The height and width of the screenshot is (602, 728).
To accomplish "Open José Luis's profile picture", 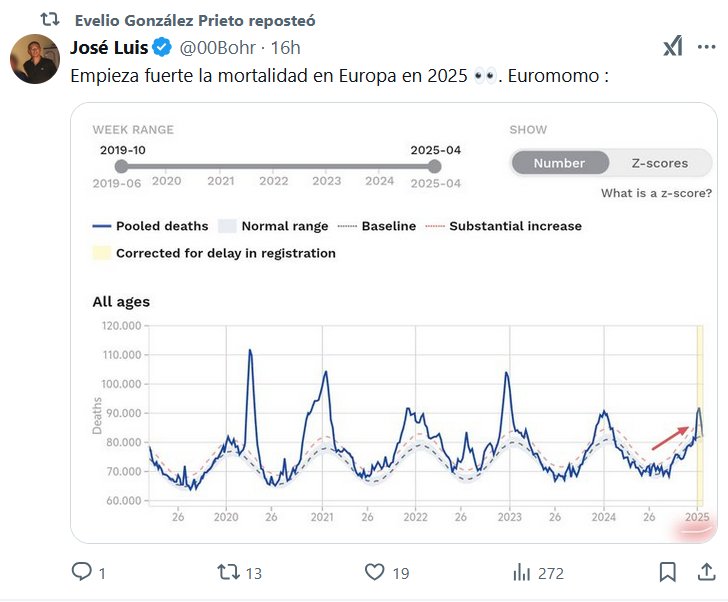I will [35, 59].
